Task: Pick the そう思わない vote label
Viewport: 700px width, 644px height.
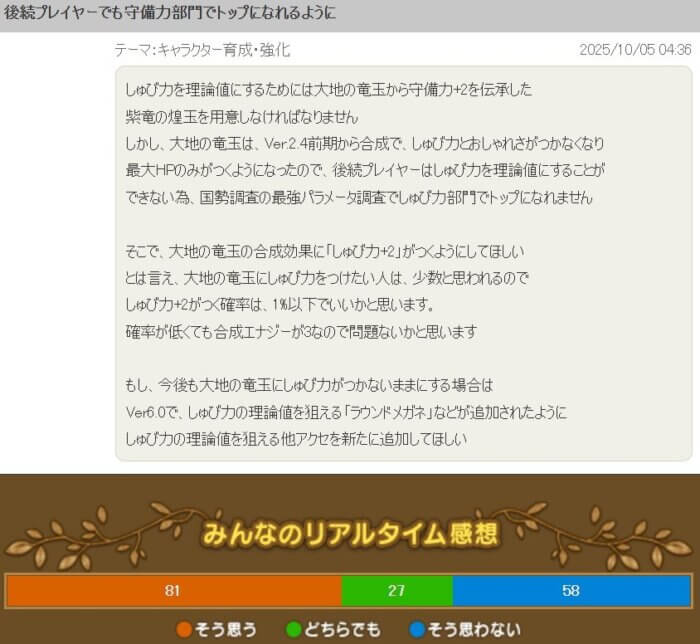Action: [474, 629]
